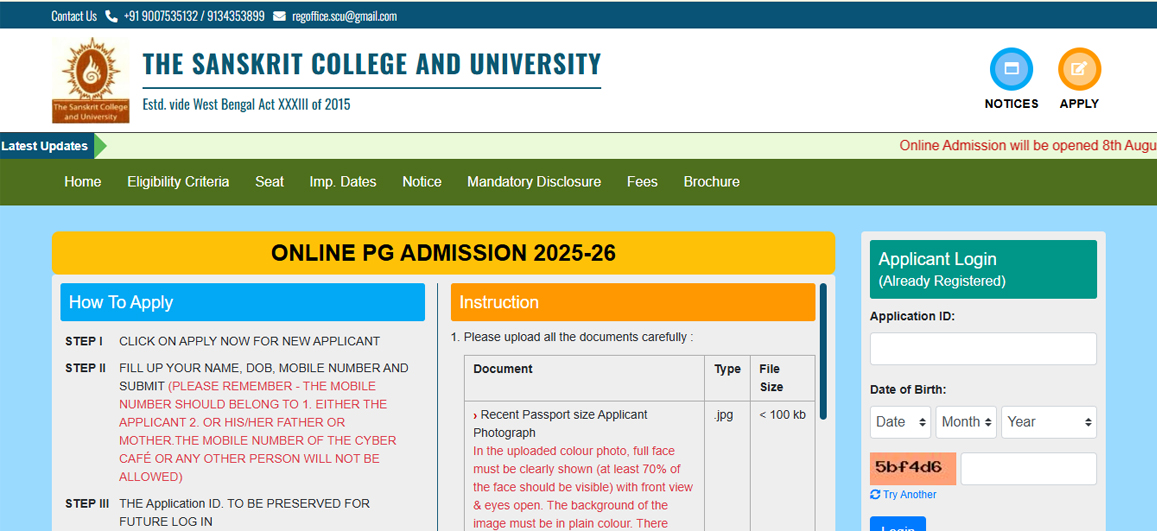
Task: Open the Month dropdown
Action: [966, 422]
